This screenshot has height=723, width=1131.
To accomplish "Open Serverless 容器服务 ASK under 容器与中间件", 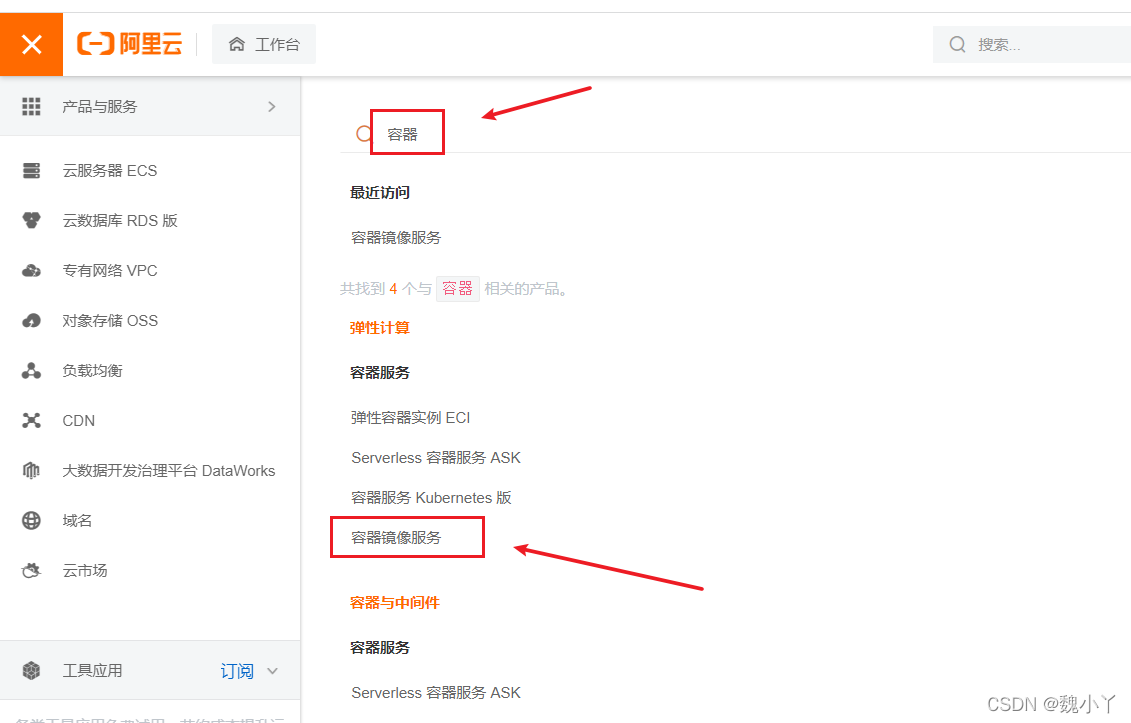I will point(436,693).
